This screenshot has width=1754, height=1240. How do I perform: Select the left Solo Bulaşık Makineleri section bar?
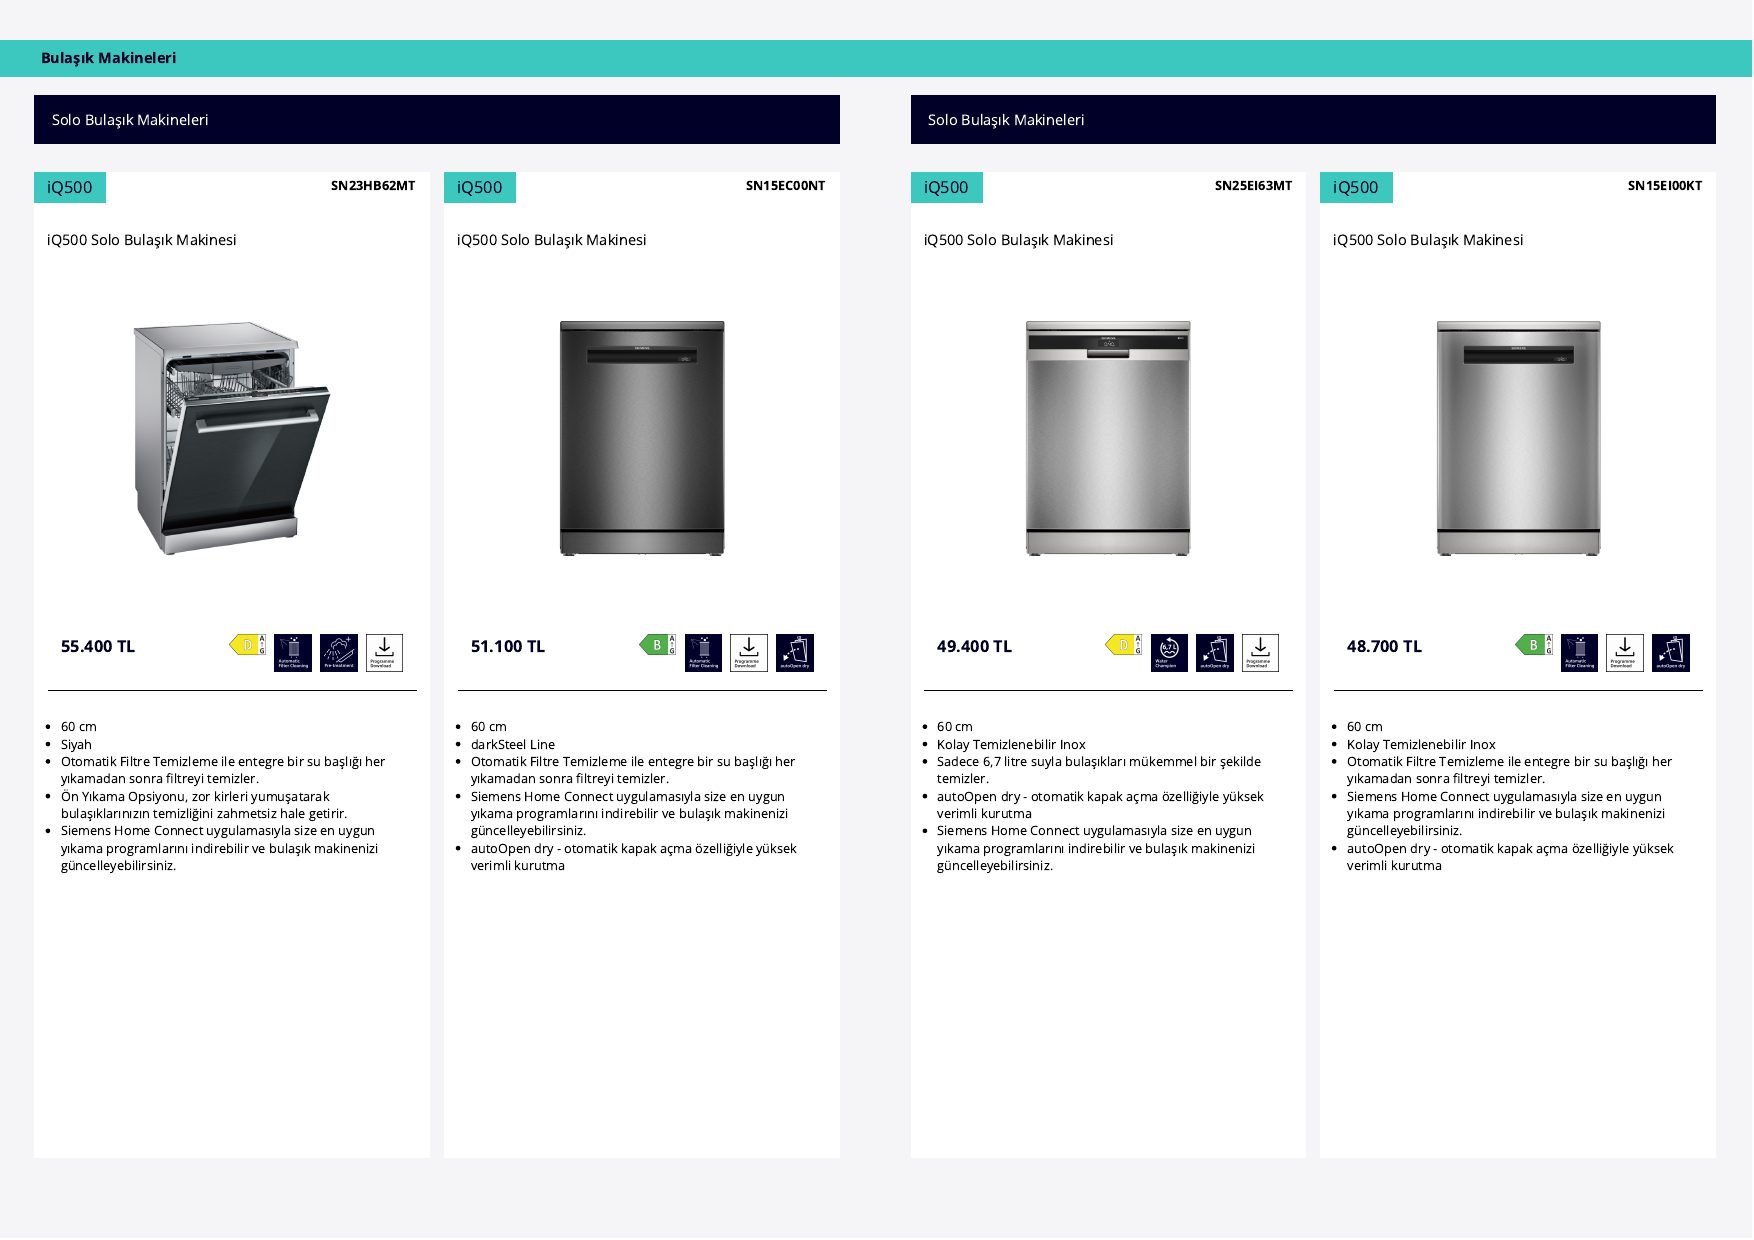click(x=437, y=120)
